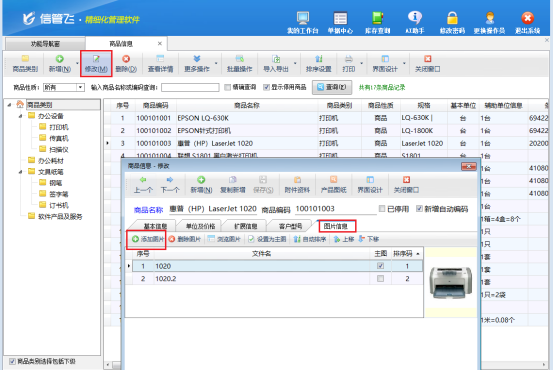Select the 图片信息 tab
553x370 pixels.
tap(336, 226)
